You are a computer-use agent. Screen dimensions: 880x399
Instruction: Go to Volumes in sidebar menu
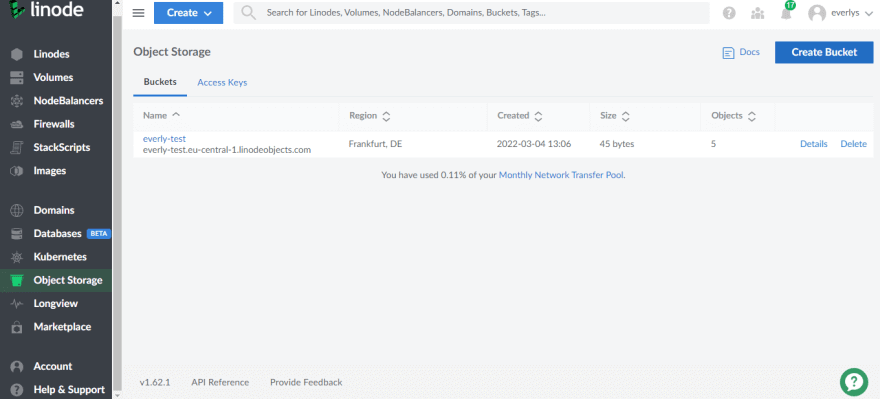tap(53, 77)
